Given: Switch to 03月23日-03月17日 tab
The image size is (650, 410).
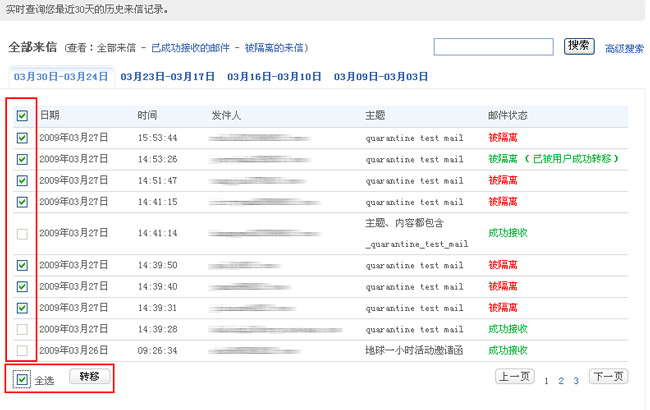Looking at the screenshot, I should [168, 77].
